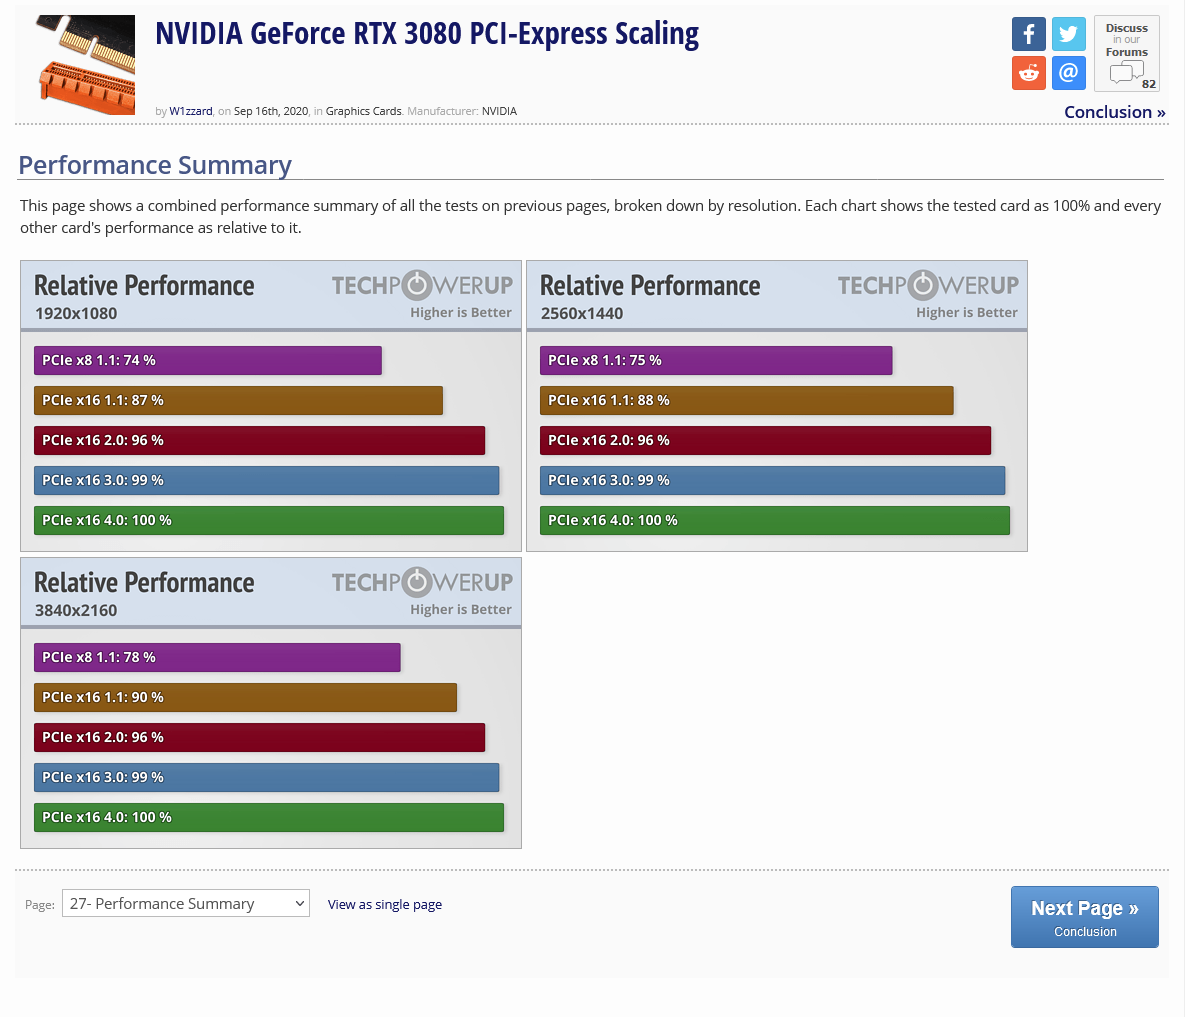Click the TechPowerUp logo in the 2560x1440 chart
Image resolution: width=1185 pixels, height=1017 pixels.
click(x=928, y=286)
